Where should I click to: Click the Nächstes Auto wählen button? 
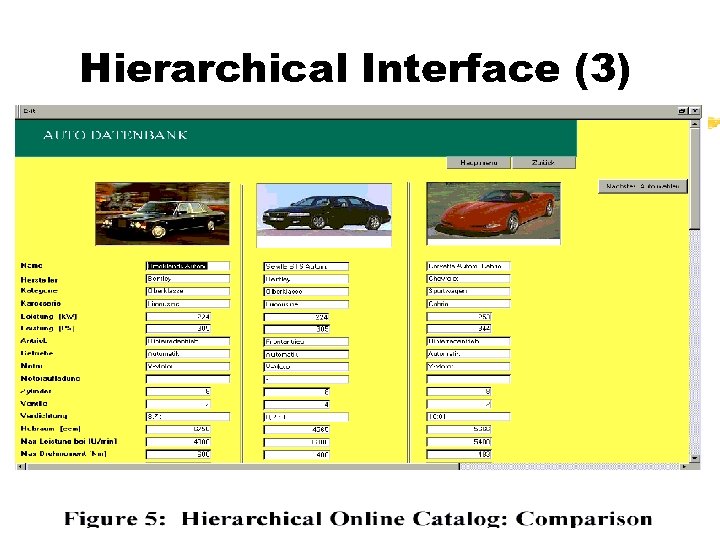(x=642, y=186)
